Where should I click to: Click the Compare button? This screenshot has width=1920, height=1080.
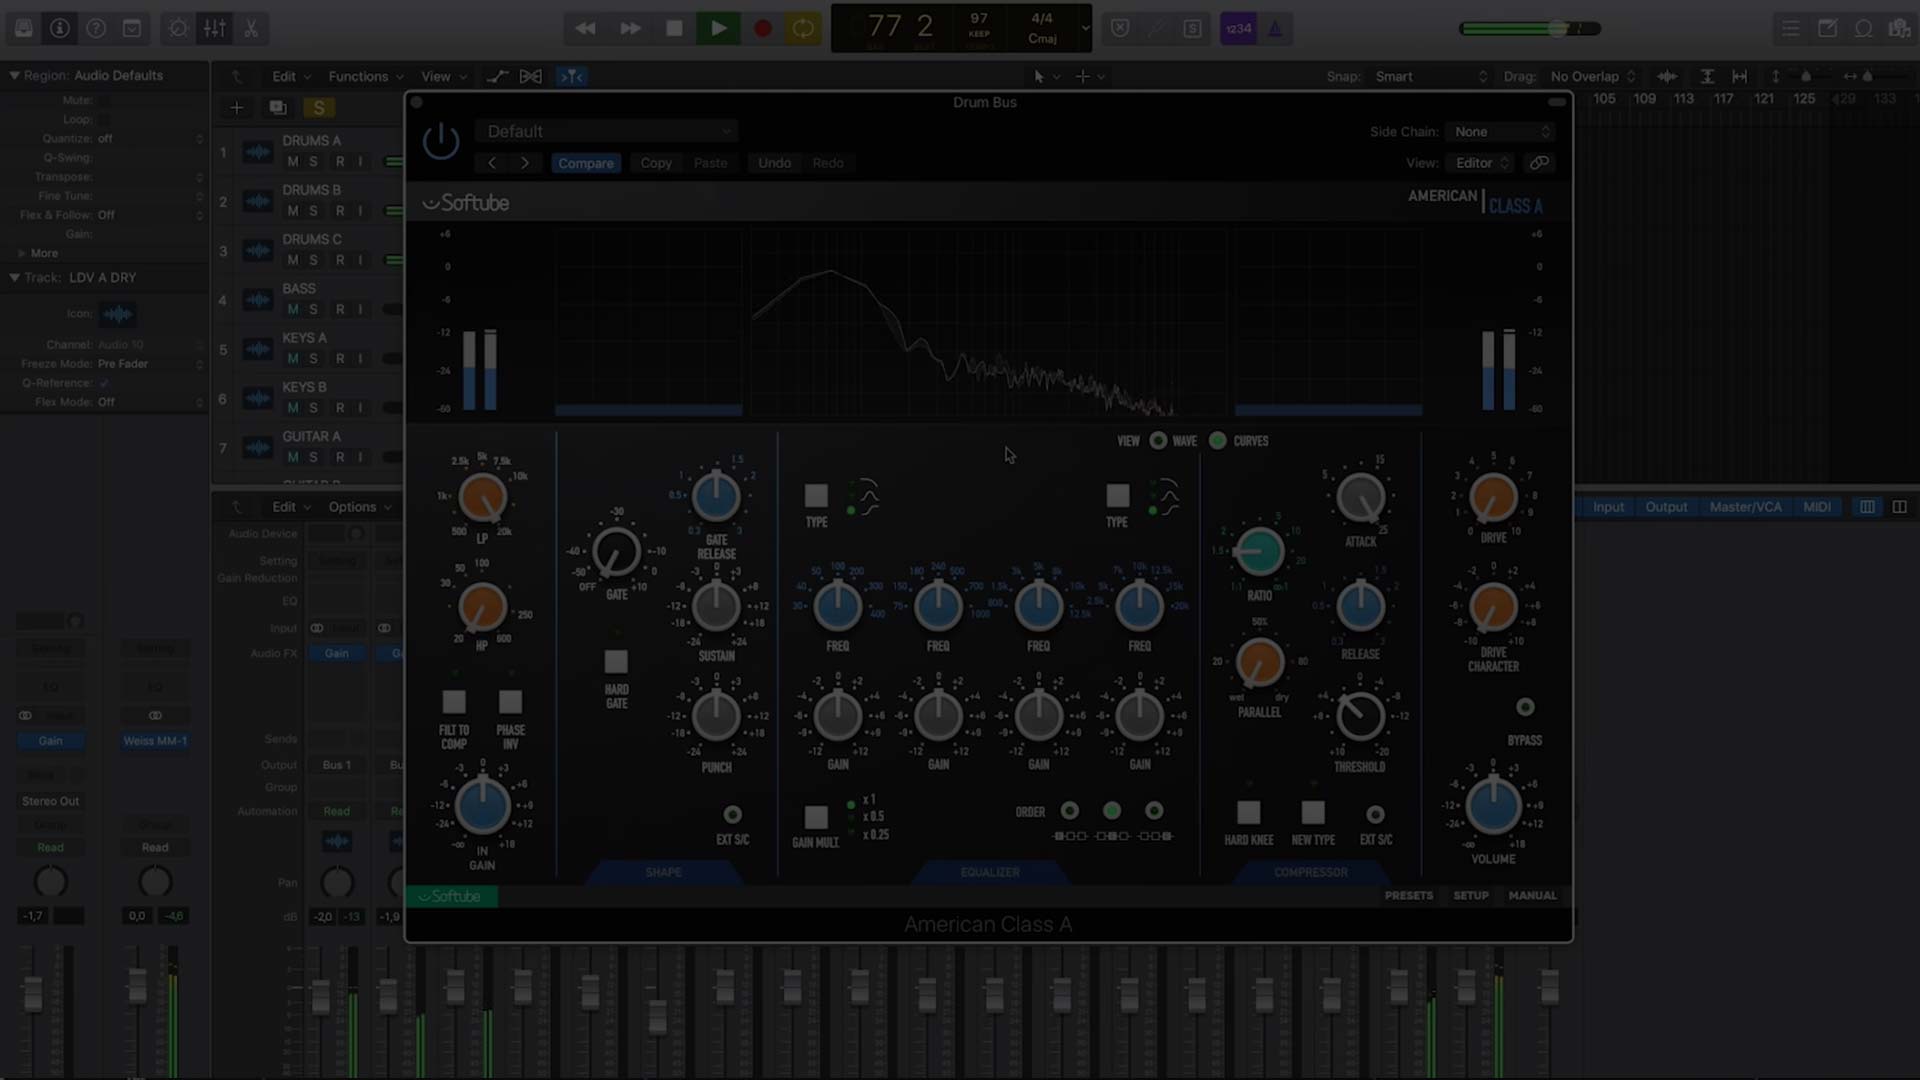point(586,163)
